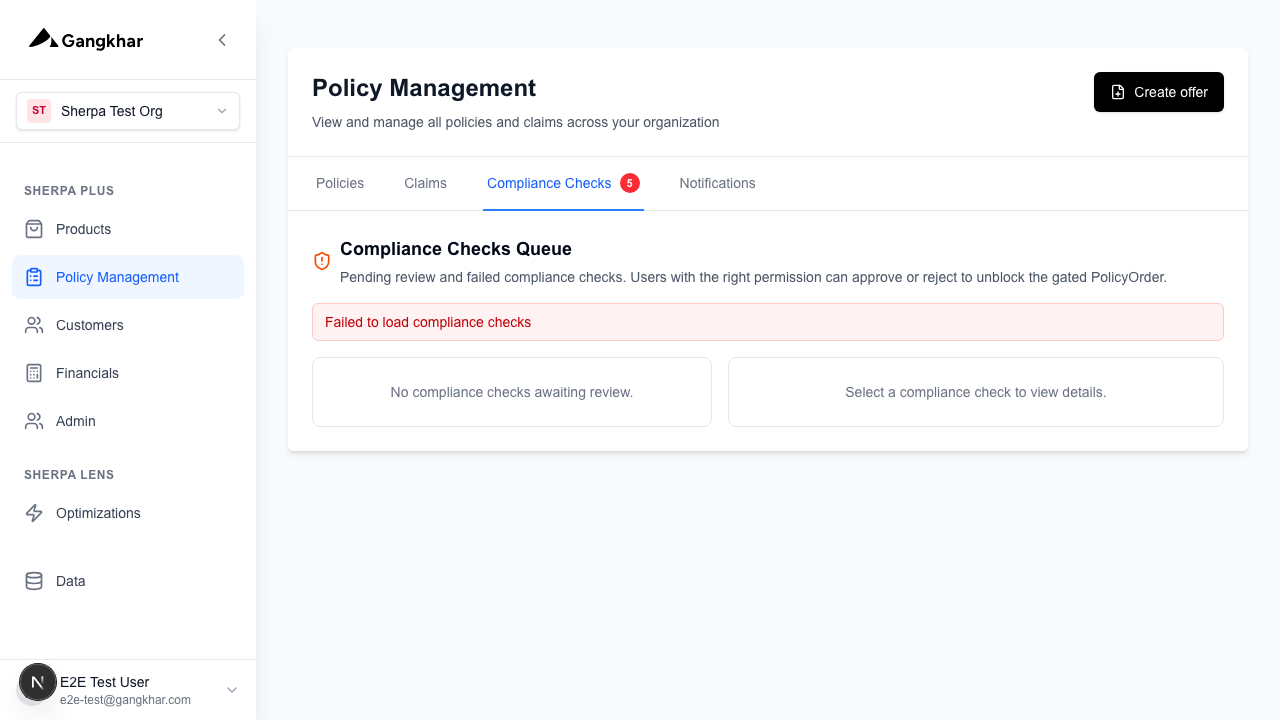Click the 'View and manage all policies' subtitle
Viewport: 1280px width, 720px height.
(x=515, y=122)
